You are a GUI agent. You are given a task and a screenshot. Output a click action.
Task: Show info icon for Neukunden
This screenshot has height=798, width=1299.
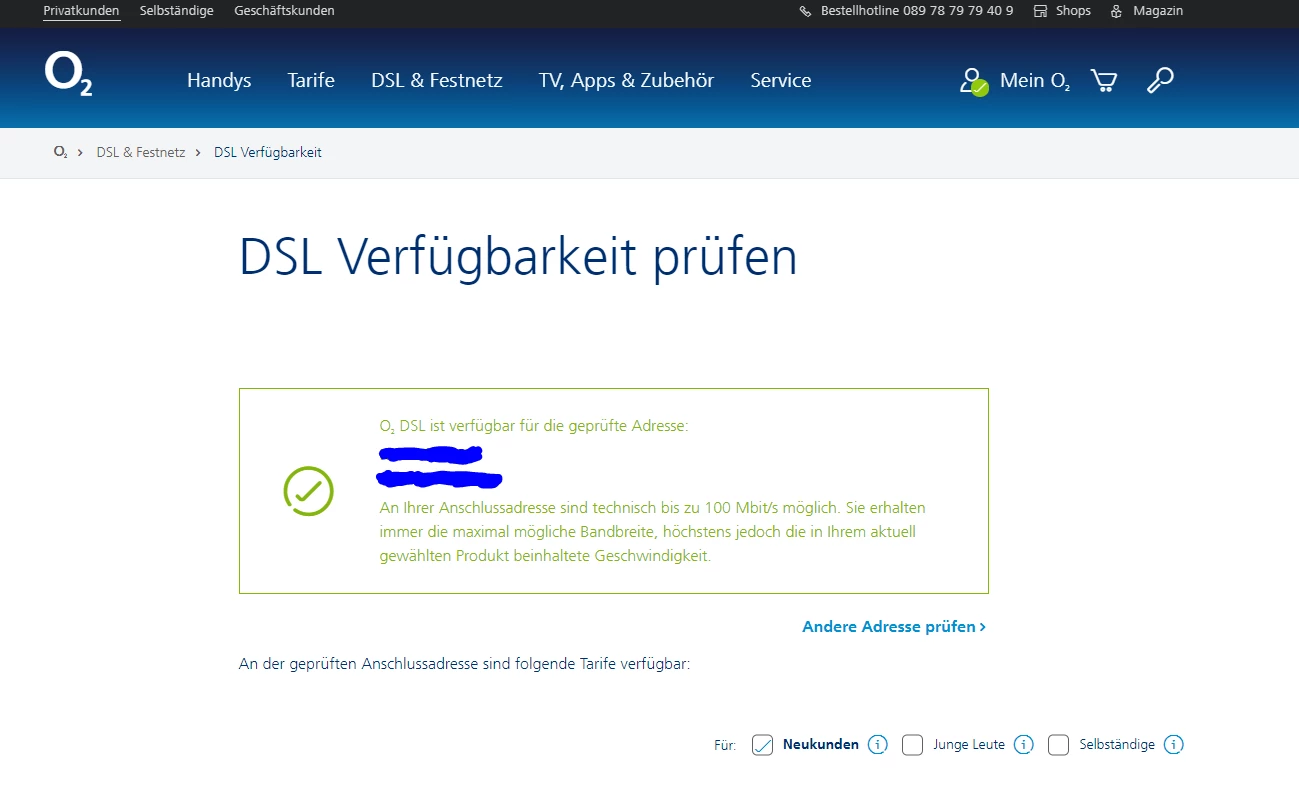878,745
